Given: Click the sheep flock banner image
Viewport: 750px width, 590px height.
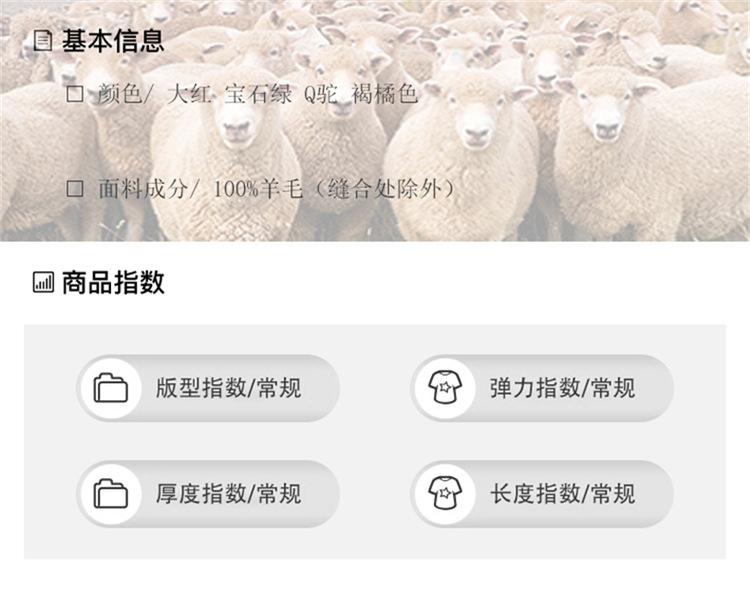Looking at the screenshot, I should click(375, 120).
